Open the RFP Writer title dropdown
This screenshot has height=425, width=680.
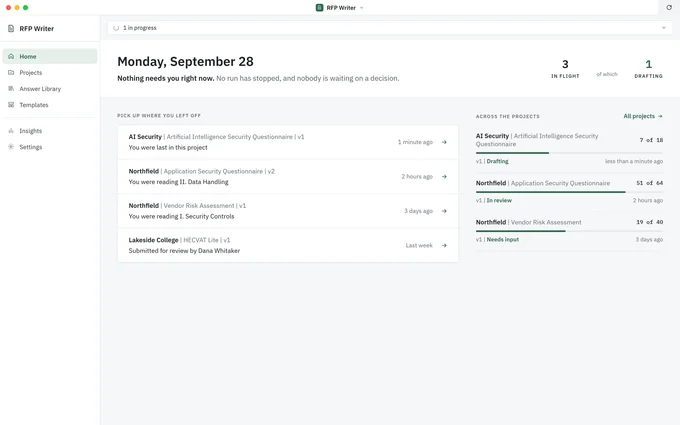click(340, 7)
